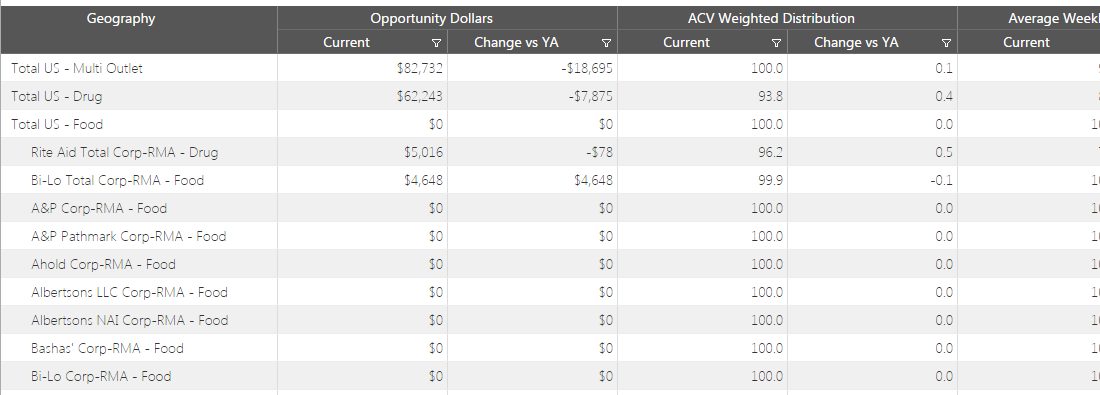Select Bi-Lo Total Corp-RMA - Food row
Image resolution: width=1100 pixels, height=395 pixels.
pos(550,180)
